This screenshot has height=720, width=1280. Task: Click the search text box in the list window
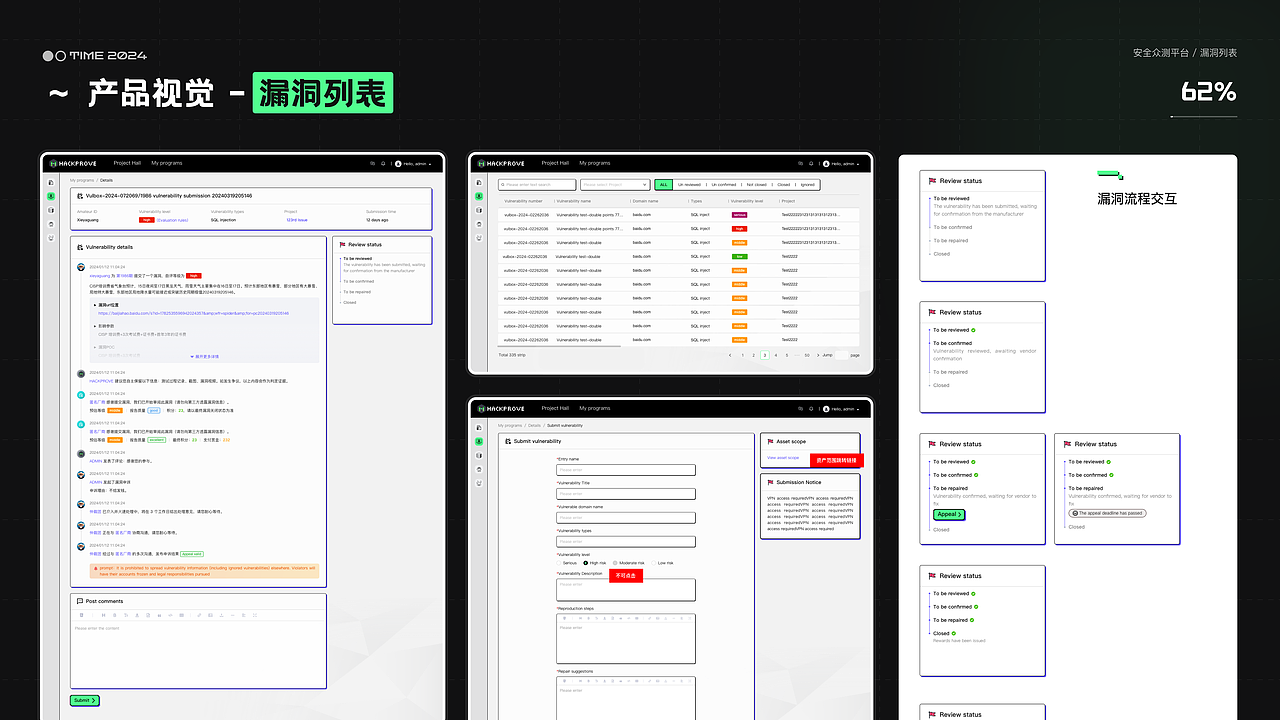click(x=537, y=185)
